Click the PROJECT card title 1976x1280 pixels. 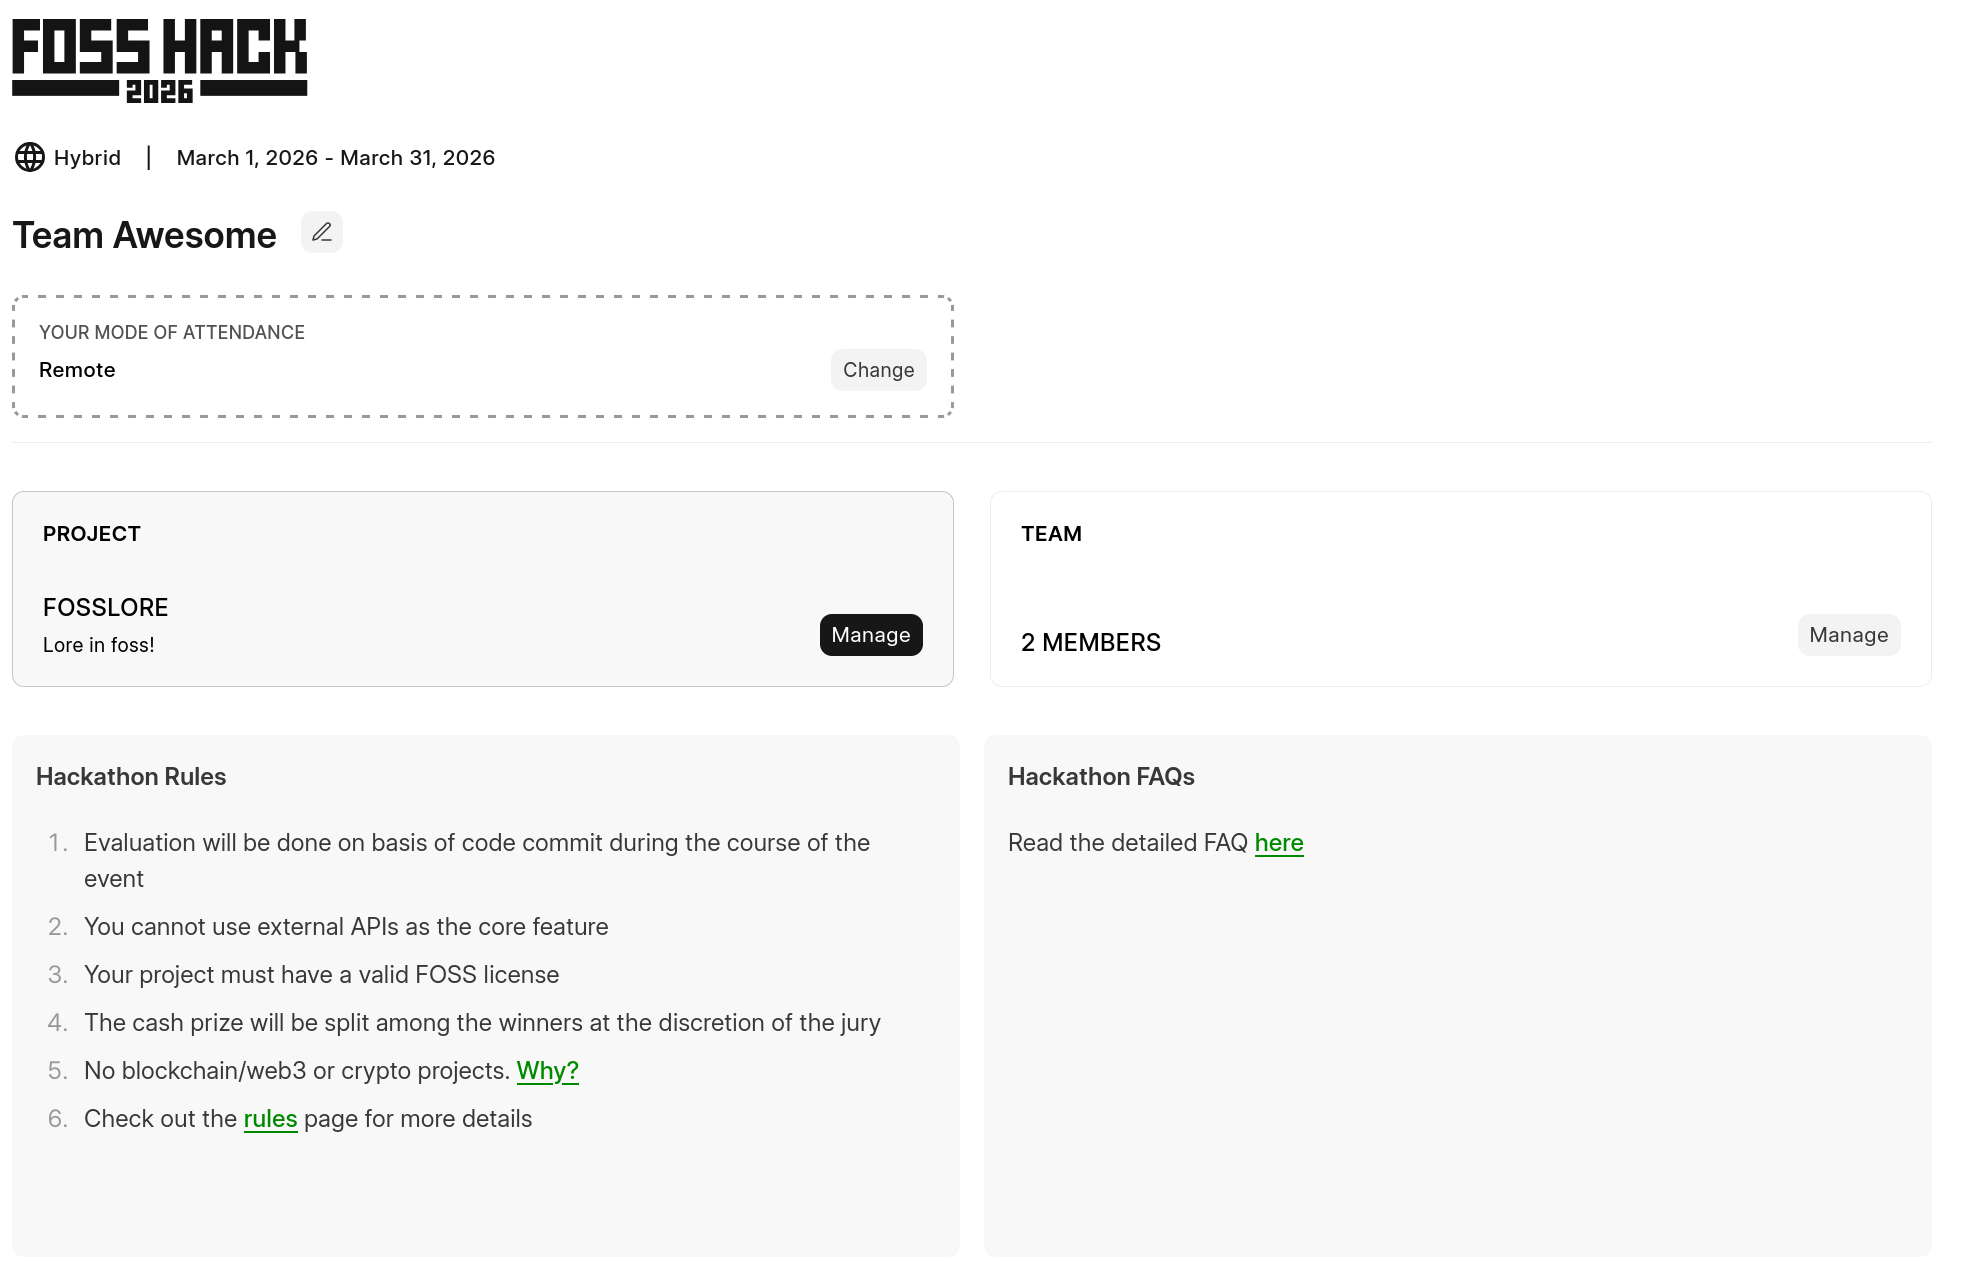pos(92,534)
